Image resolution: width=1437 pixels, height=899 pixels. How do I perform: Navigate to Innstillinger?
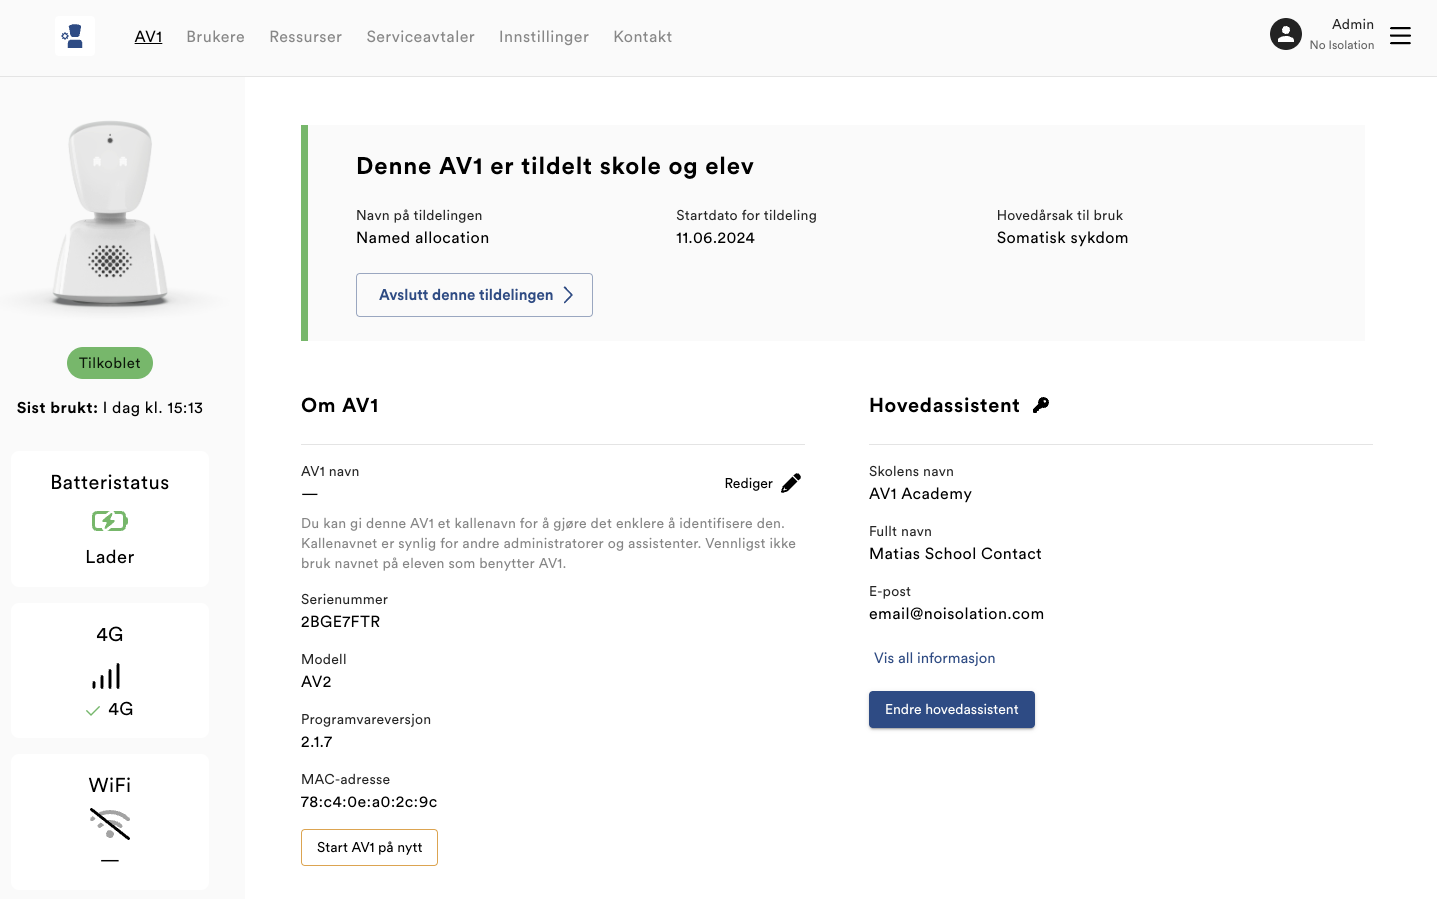544,37
